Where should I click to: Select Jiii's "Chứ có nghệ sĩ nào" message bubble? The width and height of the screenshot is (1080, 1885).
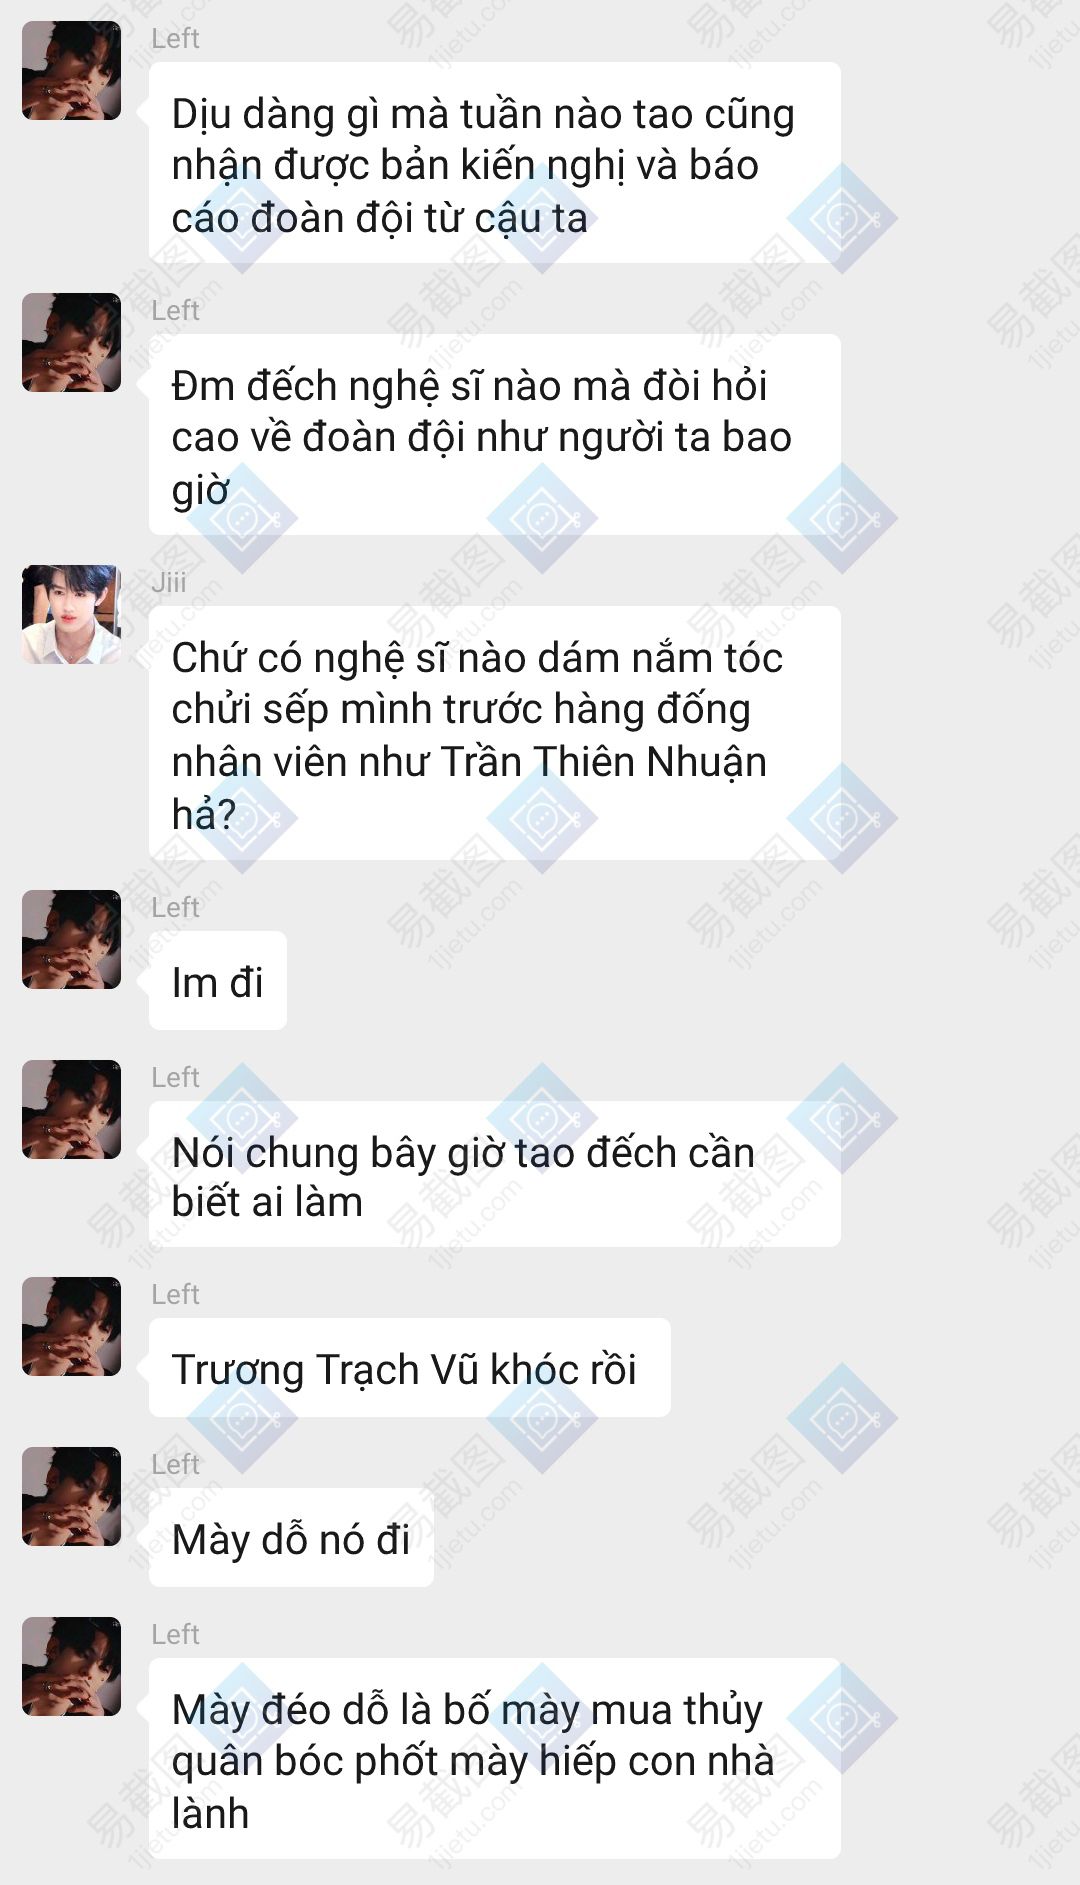click(495, 733)
